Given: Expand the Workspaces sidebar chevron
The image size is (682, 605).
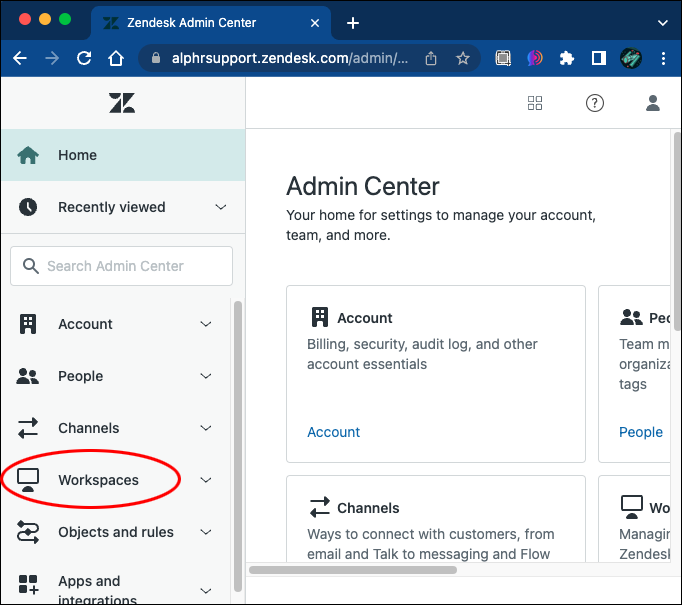Looking at the screenshot, I should (206, 480).
